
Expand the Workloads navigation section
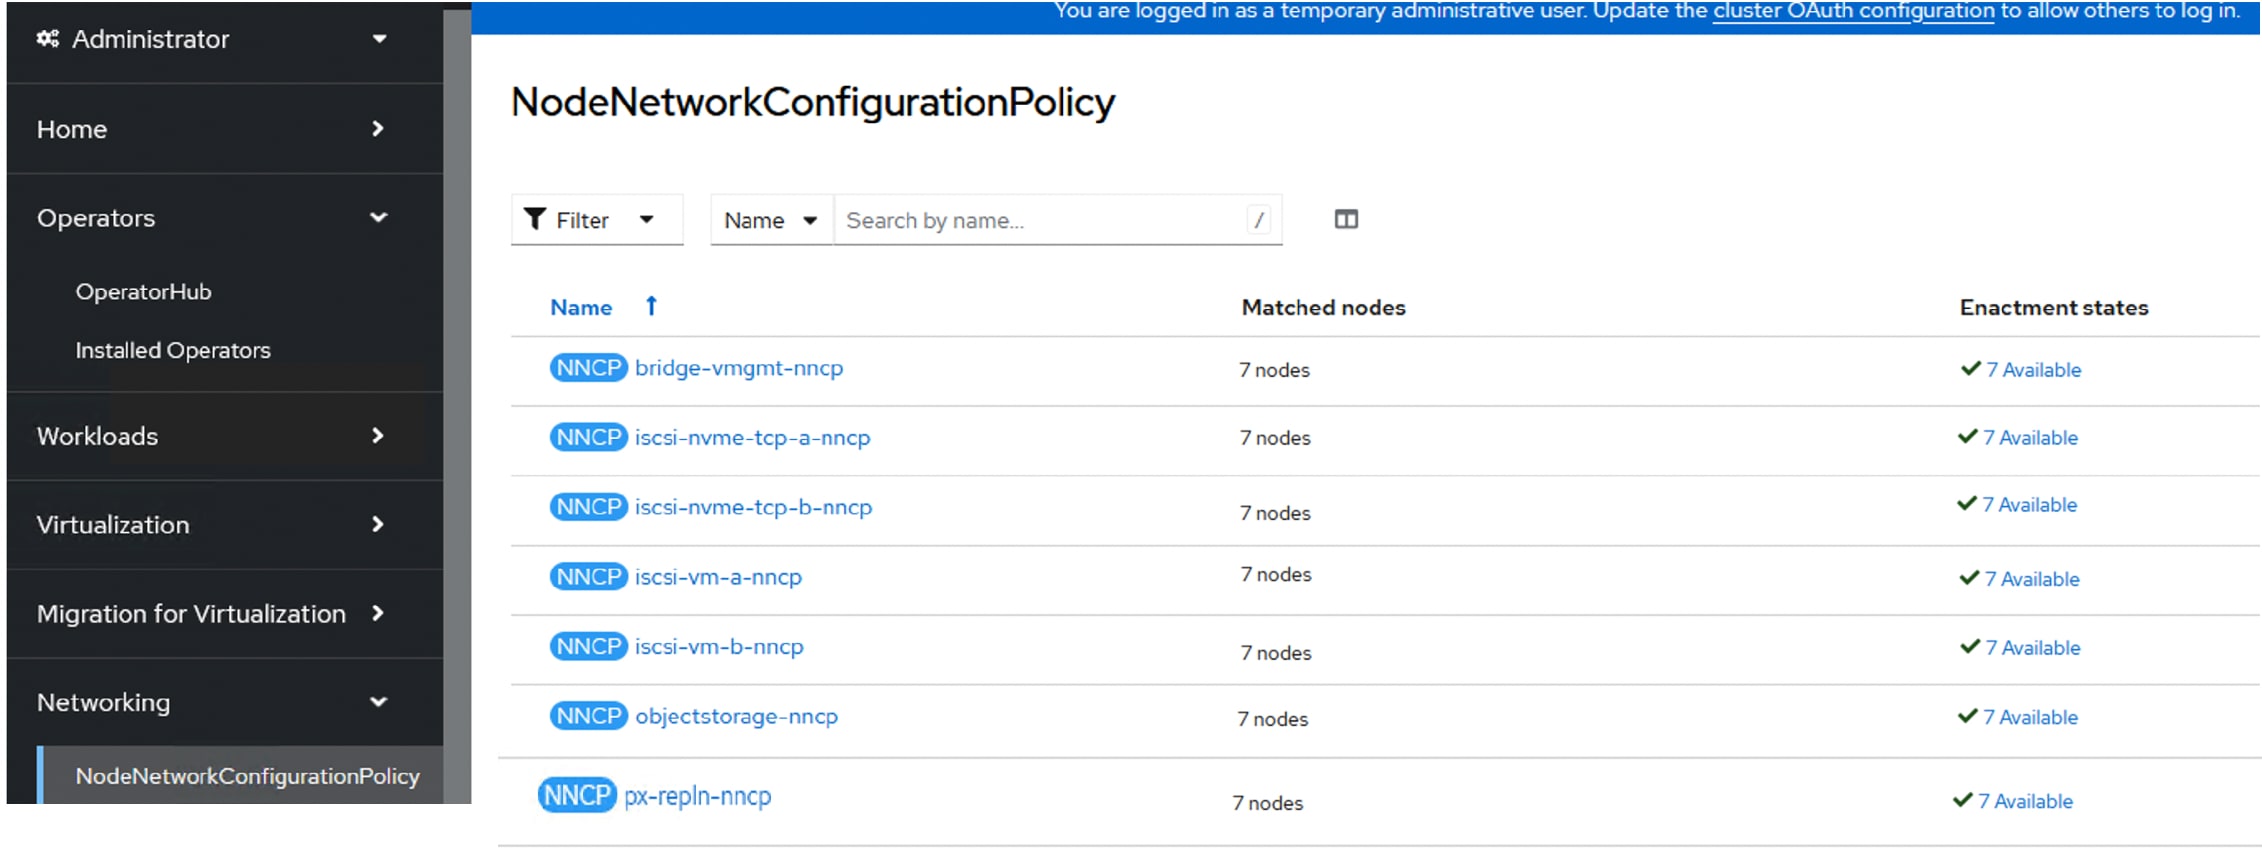(x=212, y=436)
